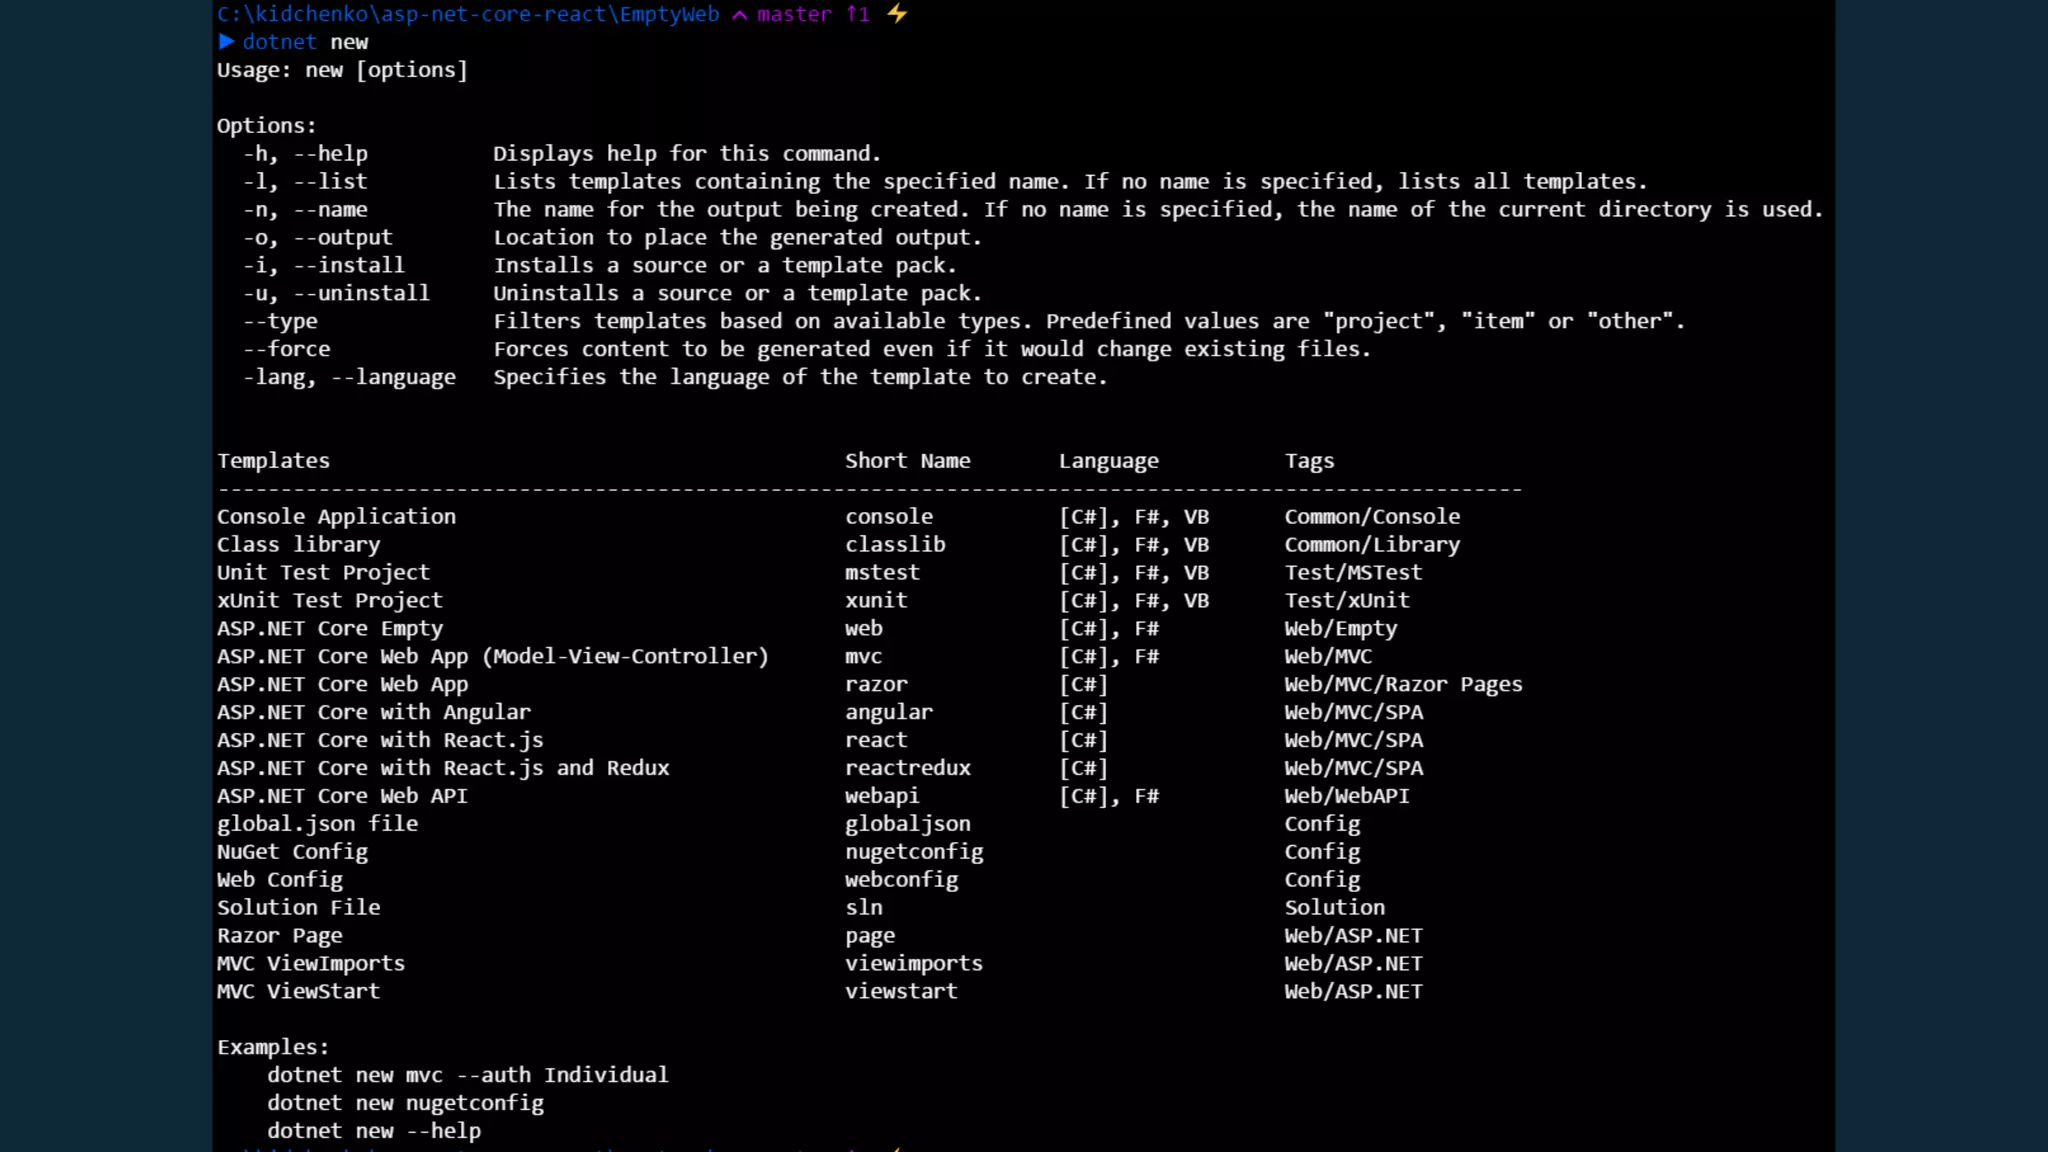Click the 'dotnet new nugetconfig' example line
The height and width of the screenshot is (1152, 2048).
405,1103
